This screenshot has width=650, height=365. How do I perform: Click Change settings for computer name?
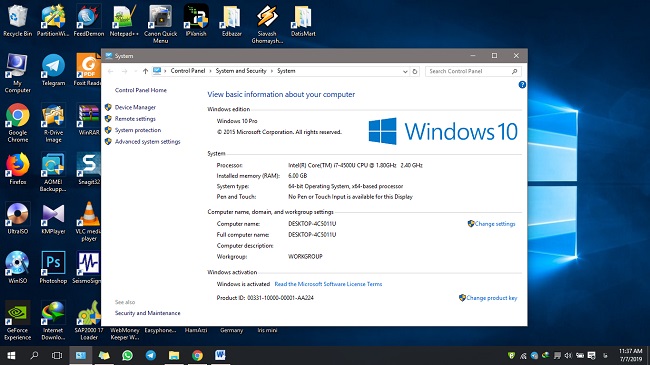coord(495,224)
